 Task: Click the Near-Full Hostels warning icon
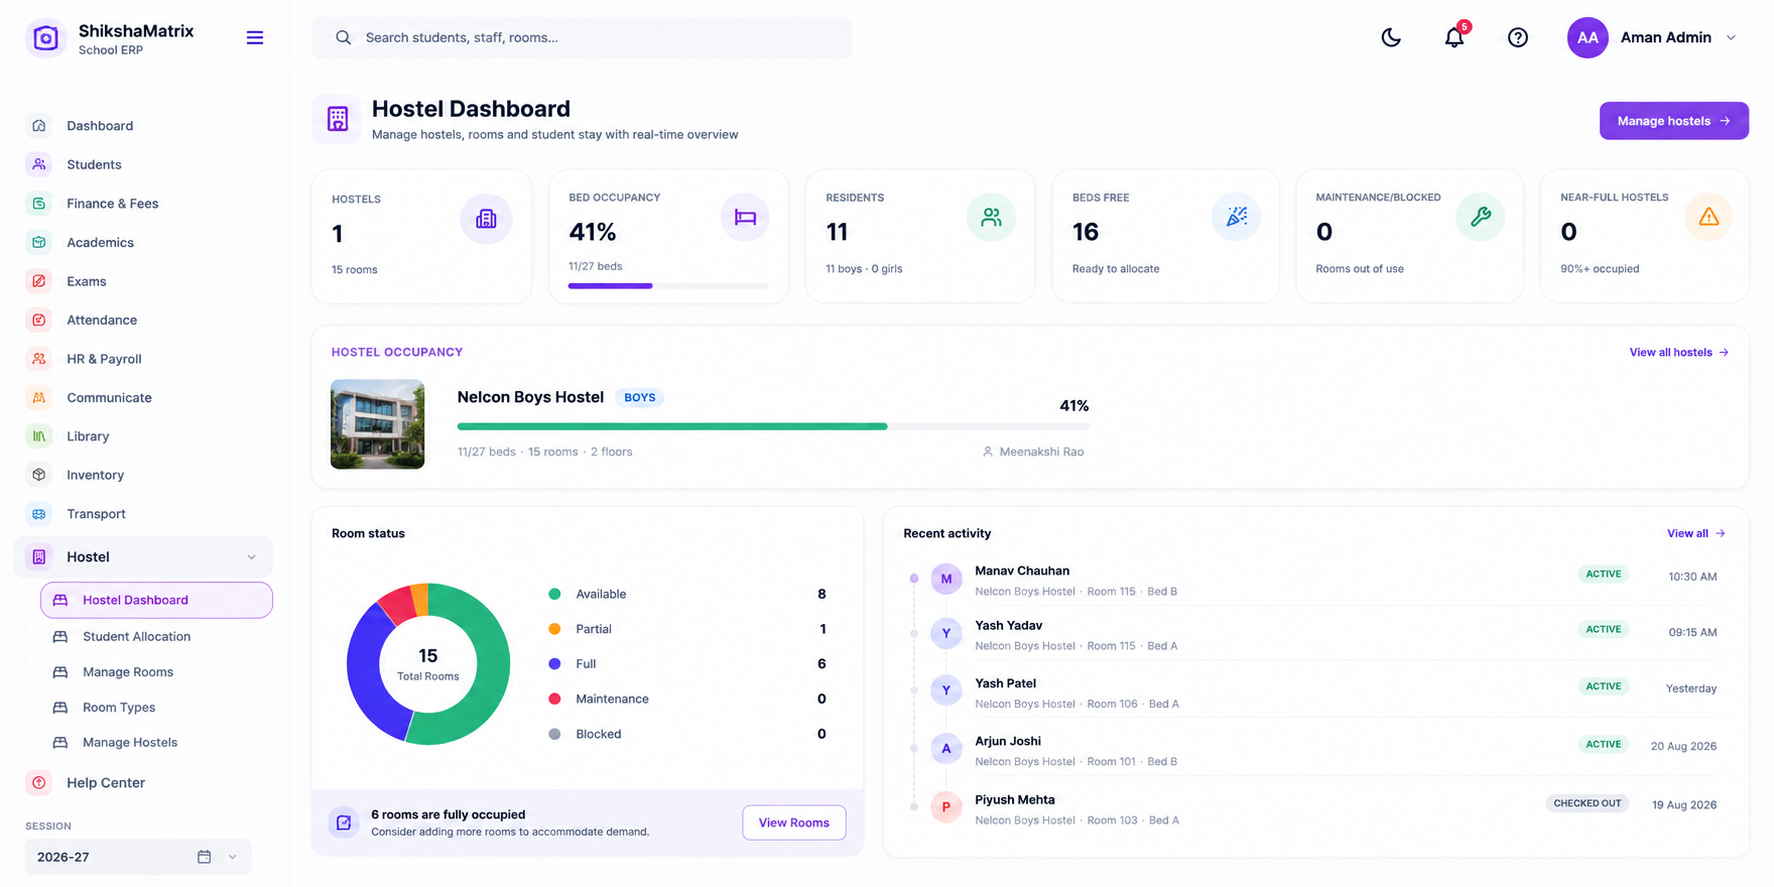pos(1708,217)
